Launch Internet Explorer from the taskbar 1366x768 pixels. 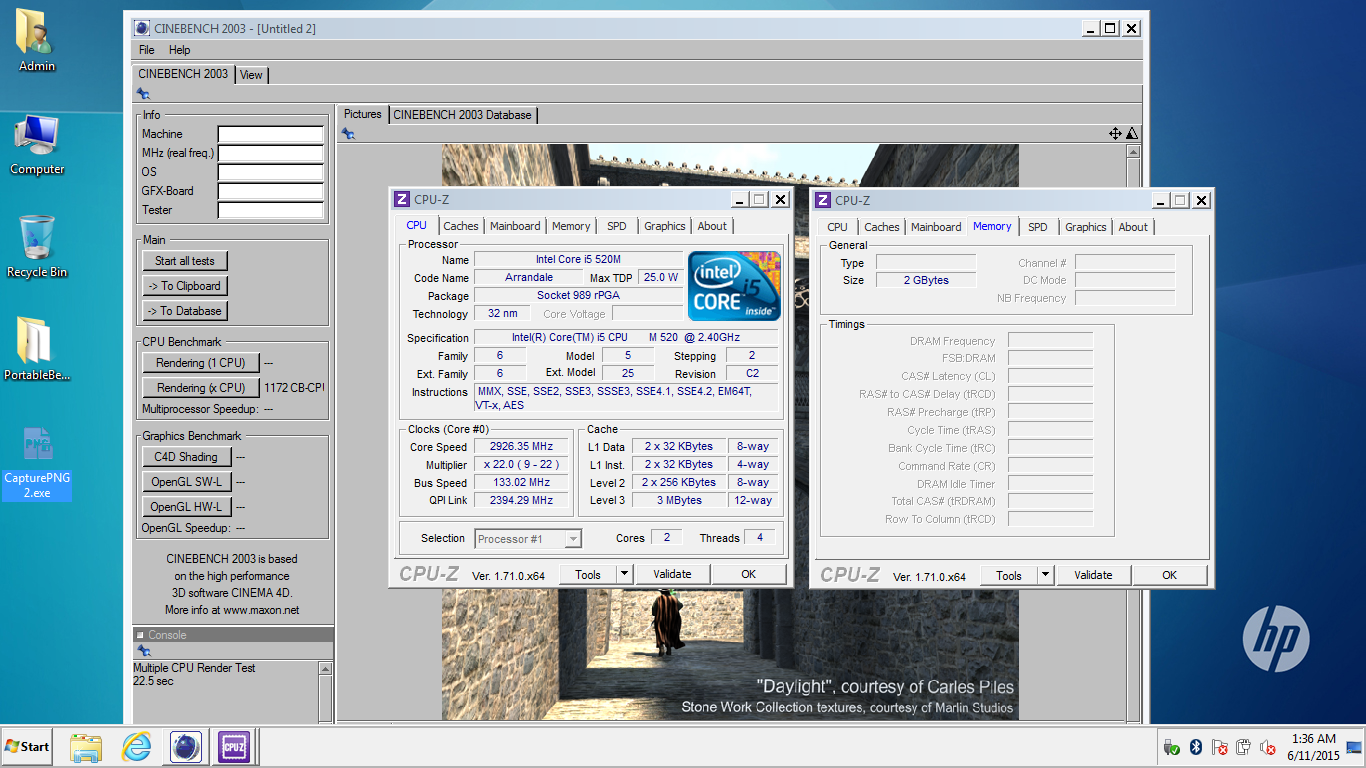(136, 747)
